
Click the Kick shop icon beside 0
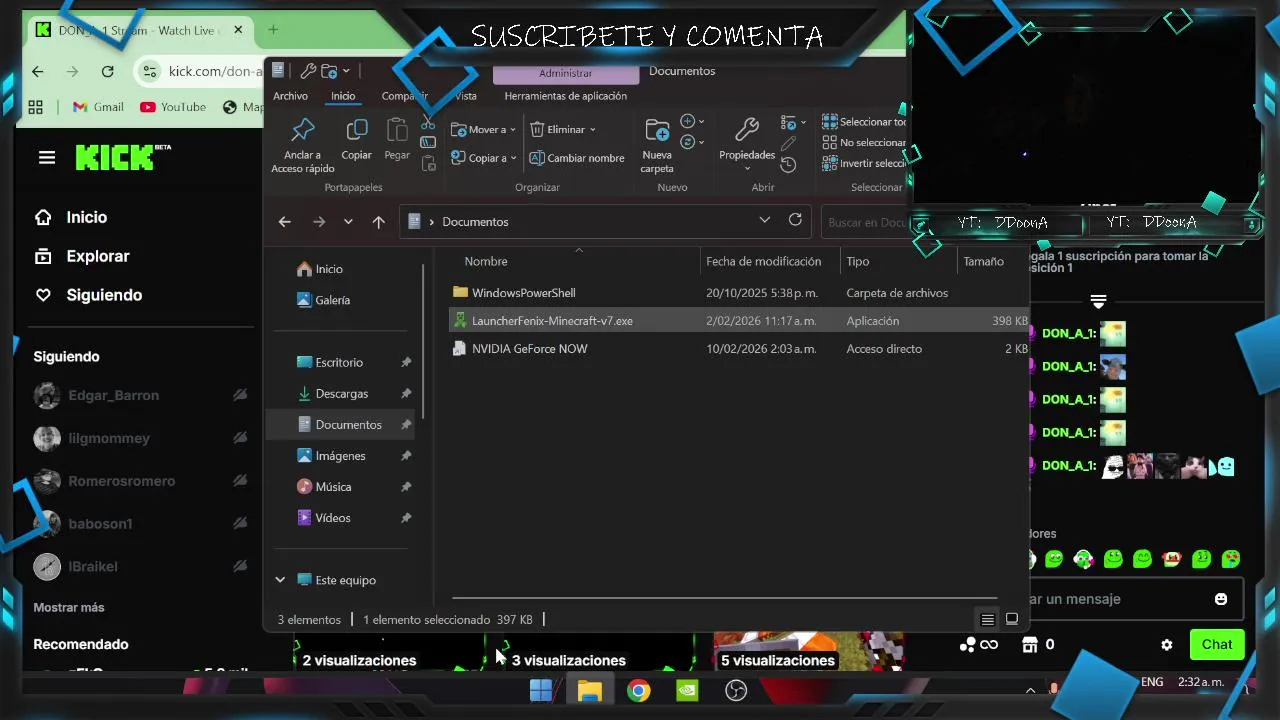1029,645
